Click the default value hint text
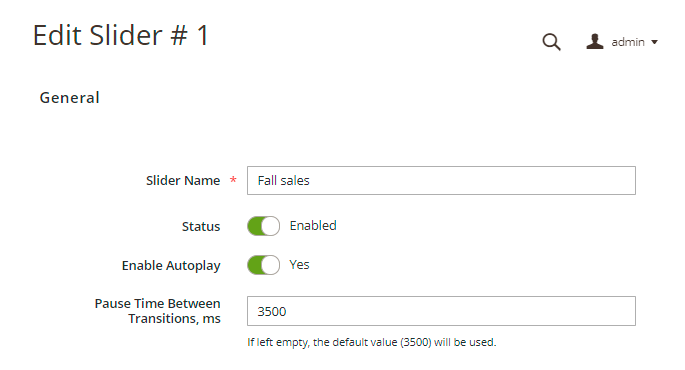This screenshot has height=370, width=685. tap(372, 342)
